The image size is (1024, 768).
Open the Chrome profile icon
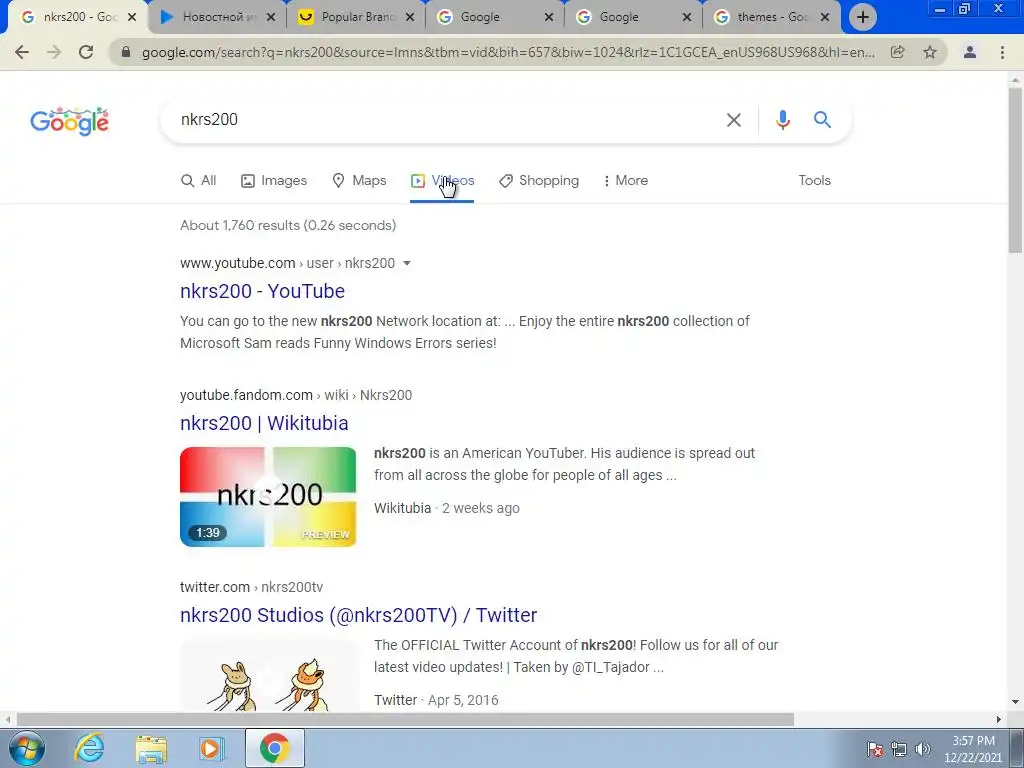click(970, 52)
